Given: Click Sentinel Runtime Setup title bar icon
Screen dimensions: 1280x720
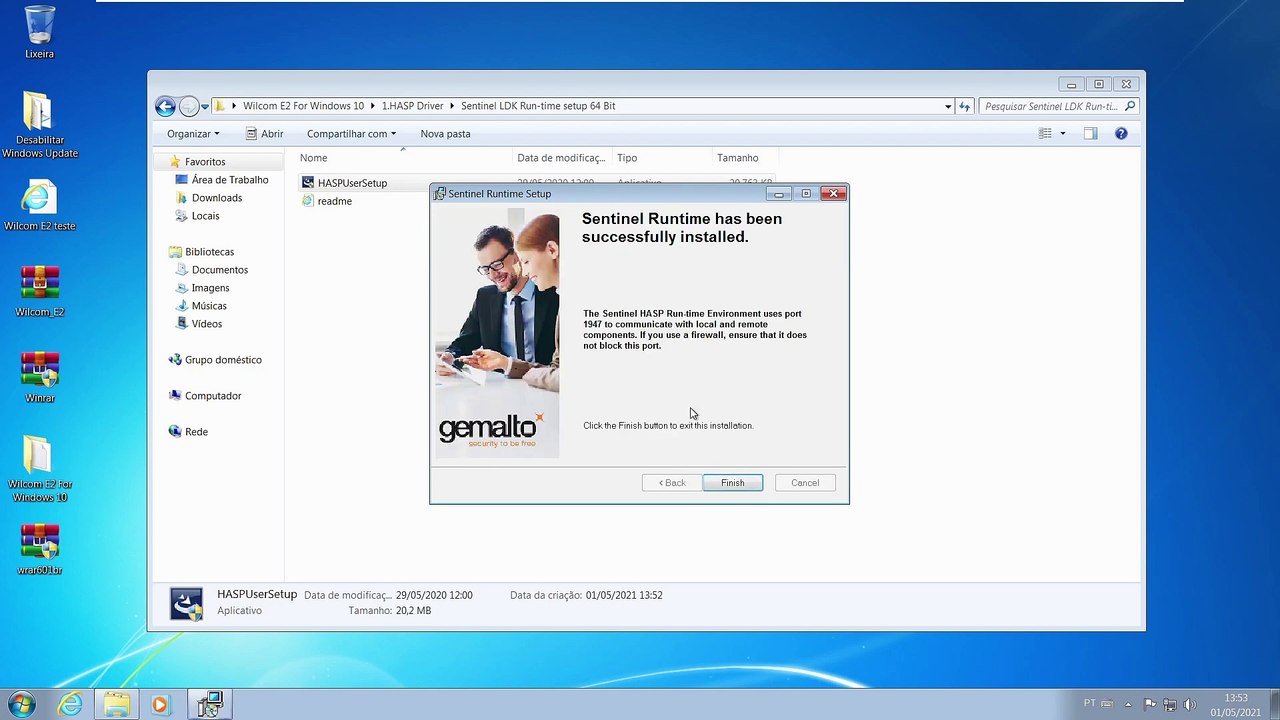Looking at the screenshot, I should (x=440, y=194).
